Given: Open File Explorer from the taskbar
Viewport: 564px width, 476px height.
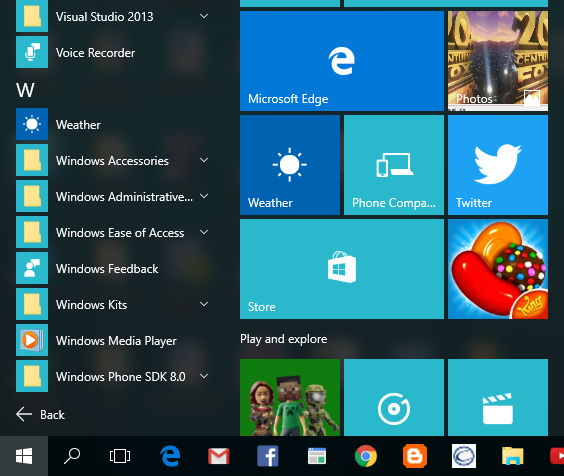Looking at the screenshot, I should point(513,456).
